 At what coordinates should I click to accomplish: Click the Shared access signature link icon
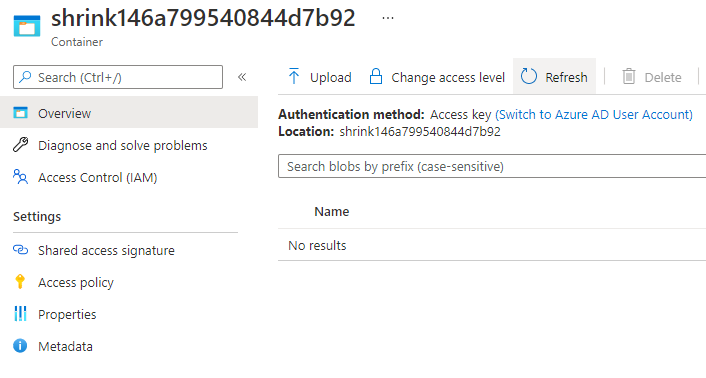(20, 250)
